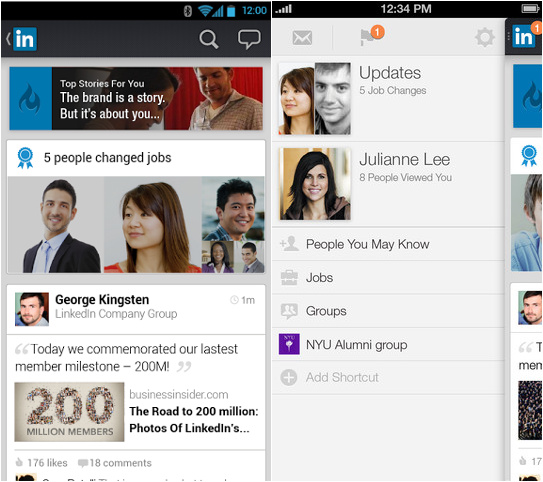The height and width of the screenshot is (482, 543).
Task: Open inbox with the envelope icon
Action: [x=302, y=37]
